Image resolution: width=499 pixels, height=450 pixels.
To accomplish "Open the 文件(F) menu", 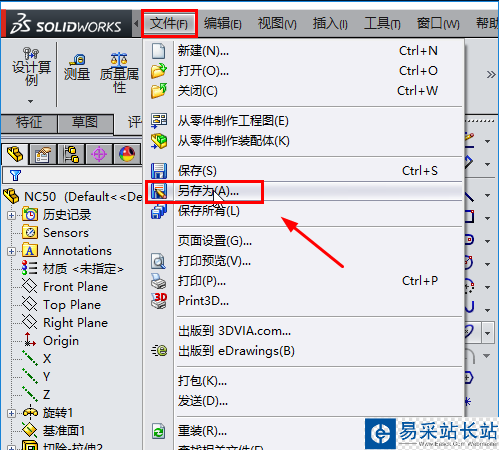I will click(x=169, y=24).
